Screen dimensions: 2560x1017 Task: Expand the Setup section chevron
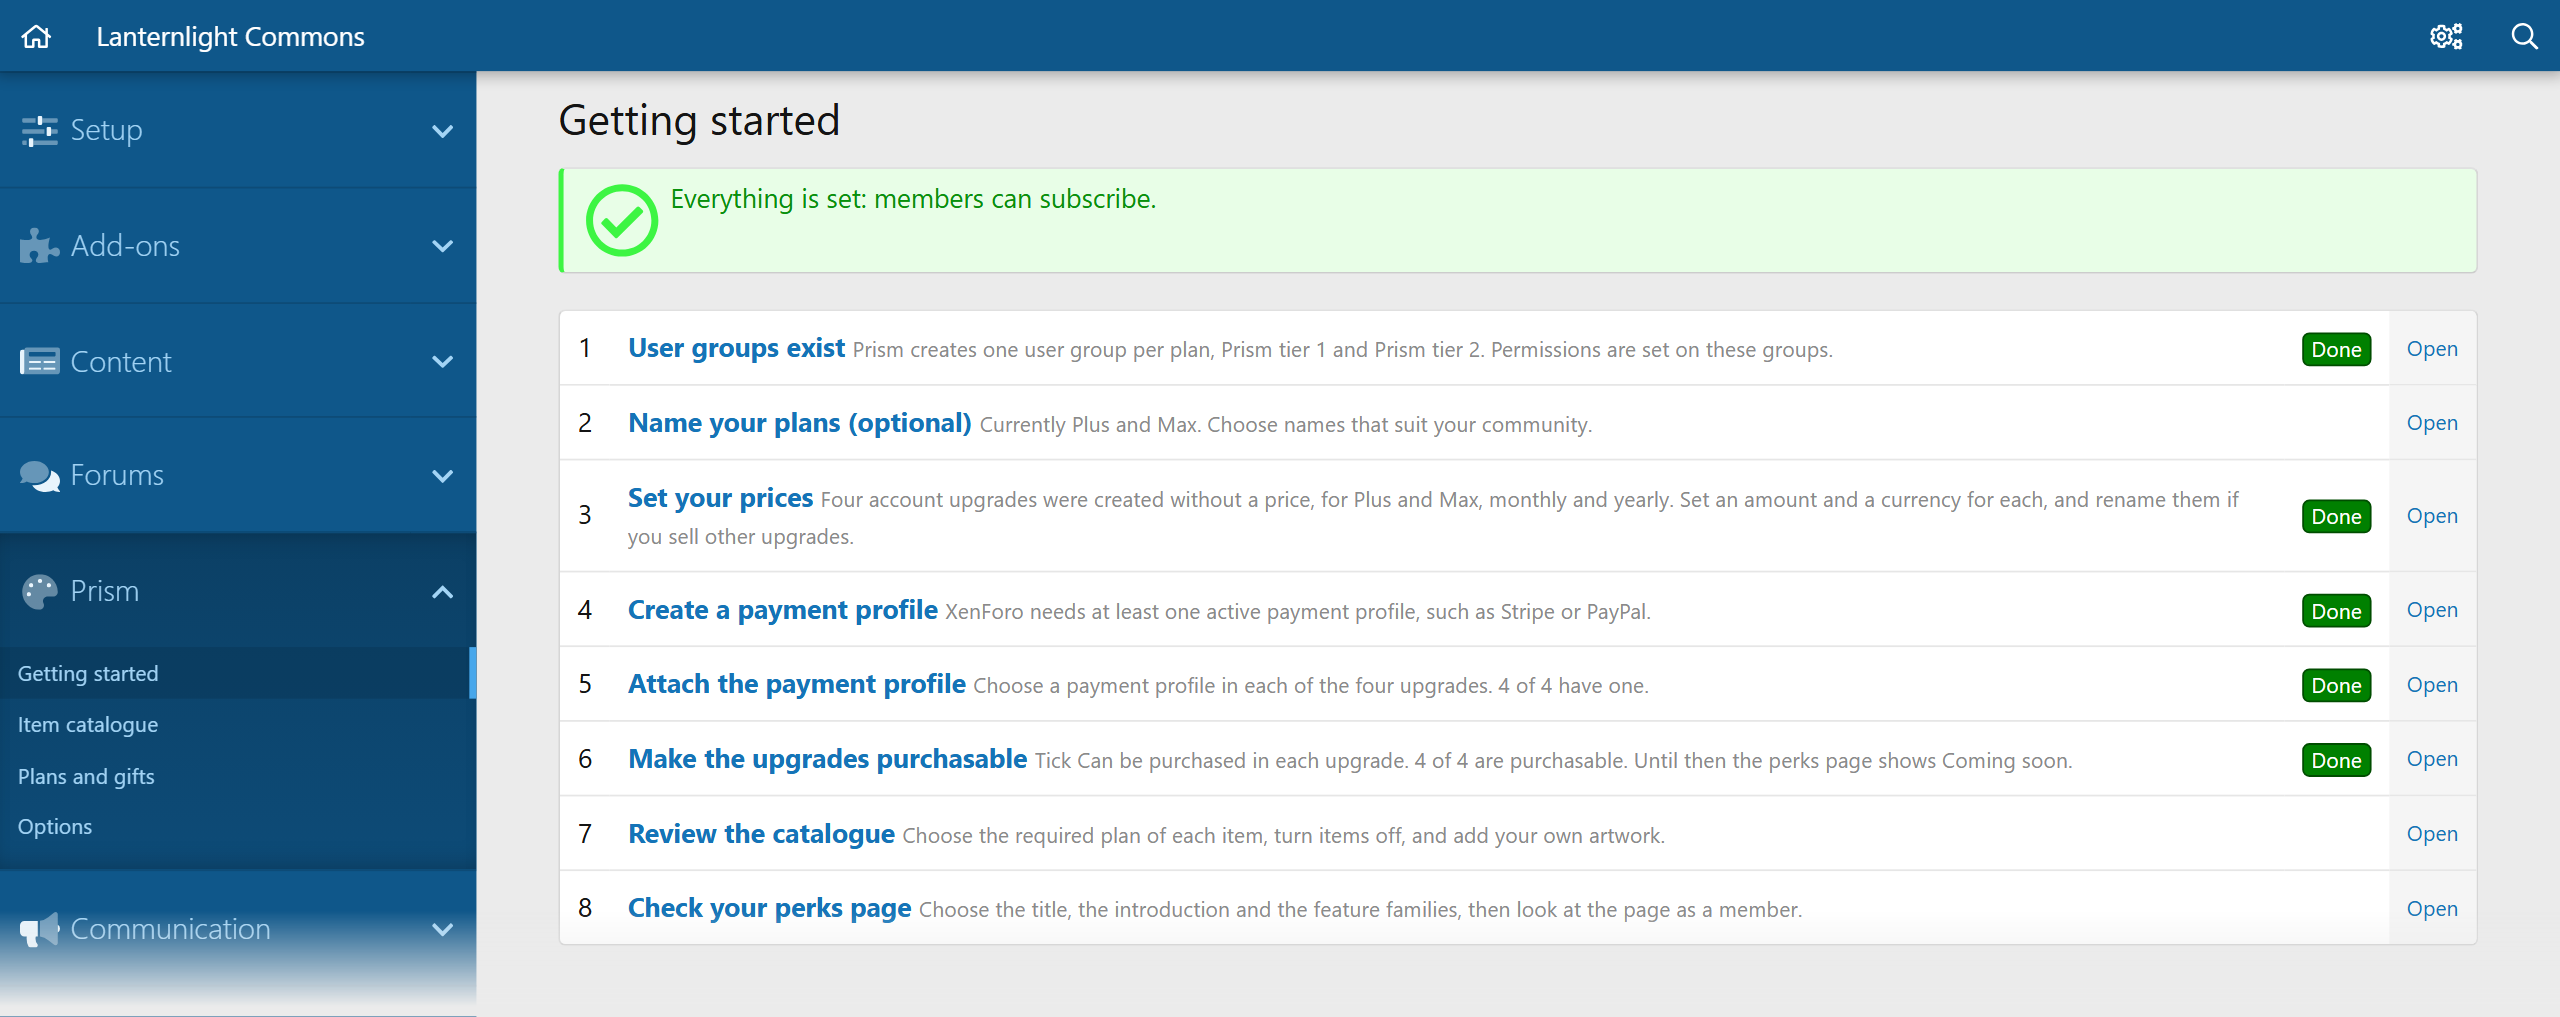click(x=442, y=131)
